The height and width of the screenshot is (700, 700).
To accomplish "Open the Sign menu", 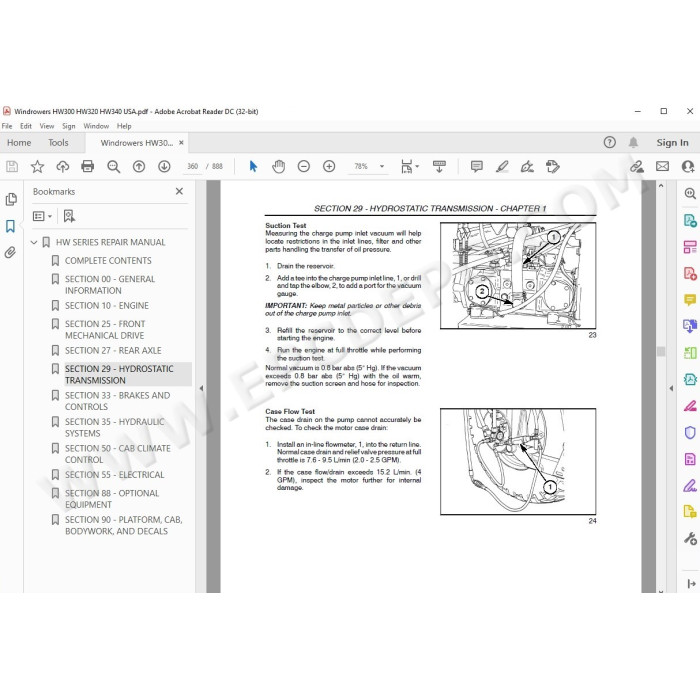I will [69, 126].
